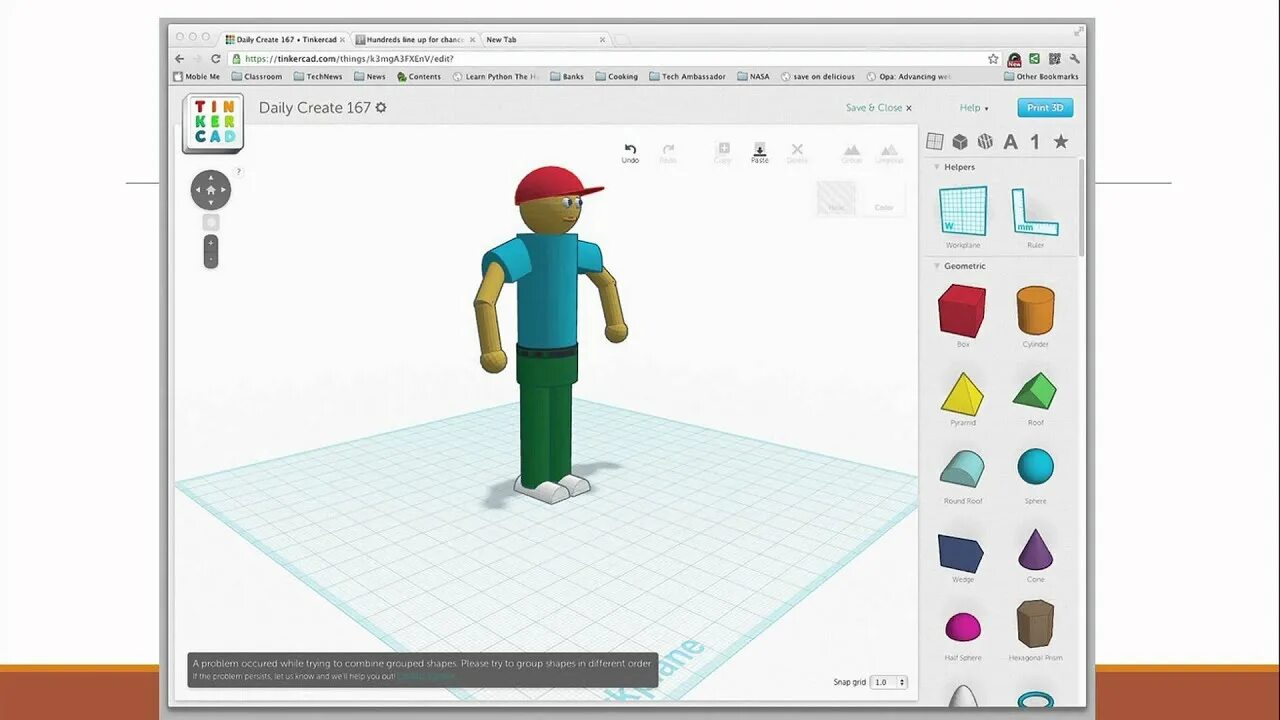Viewport: 1280px width, 720px height.
Task: Select the green Roof shape
Action: click(1035, 397)
